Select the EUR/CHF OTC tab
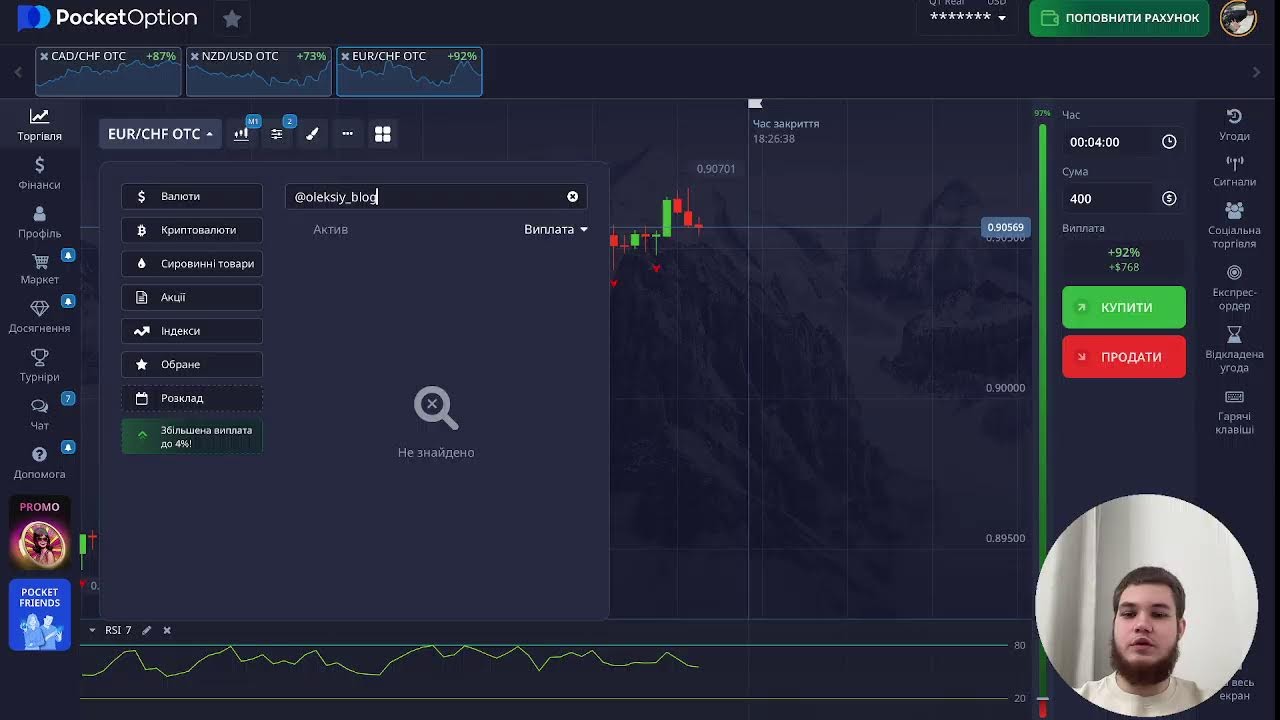Image resolution: width=1280 pixels, height=720 pixels. point(409,71)
